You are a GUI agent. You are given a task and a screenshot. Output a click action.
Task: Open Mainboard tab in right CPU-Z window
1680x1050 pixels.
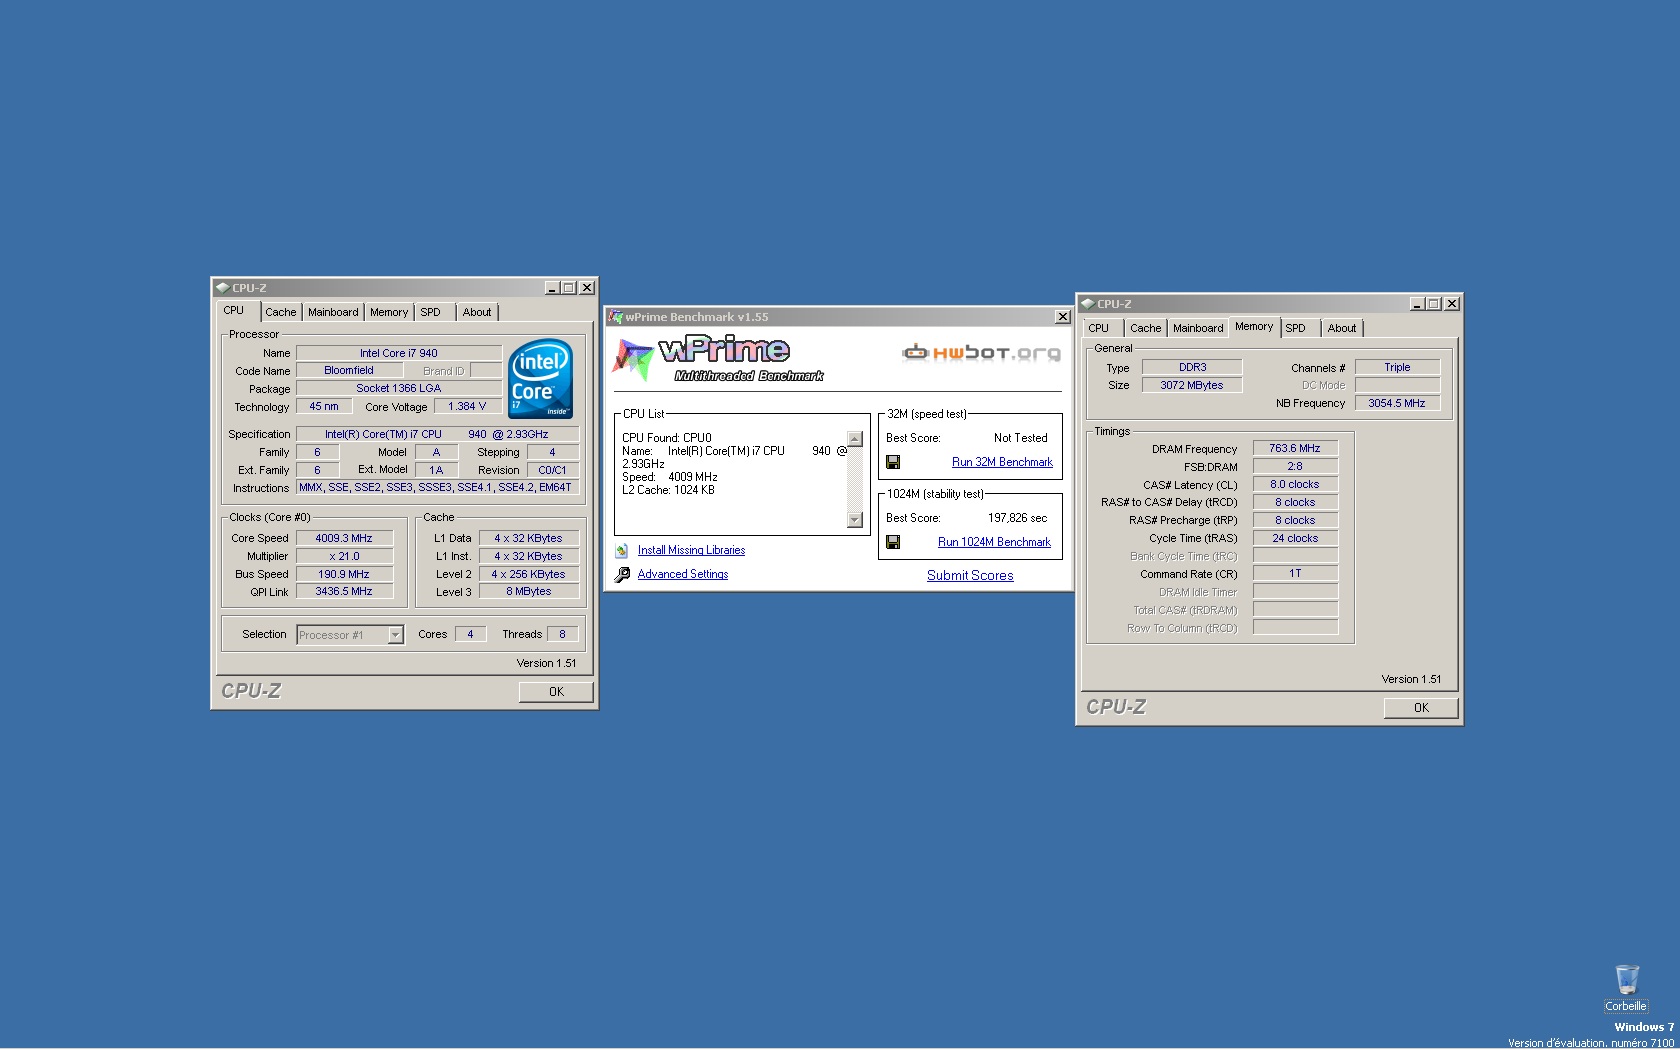click(1198, 328)
